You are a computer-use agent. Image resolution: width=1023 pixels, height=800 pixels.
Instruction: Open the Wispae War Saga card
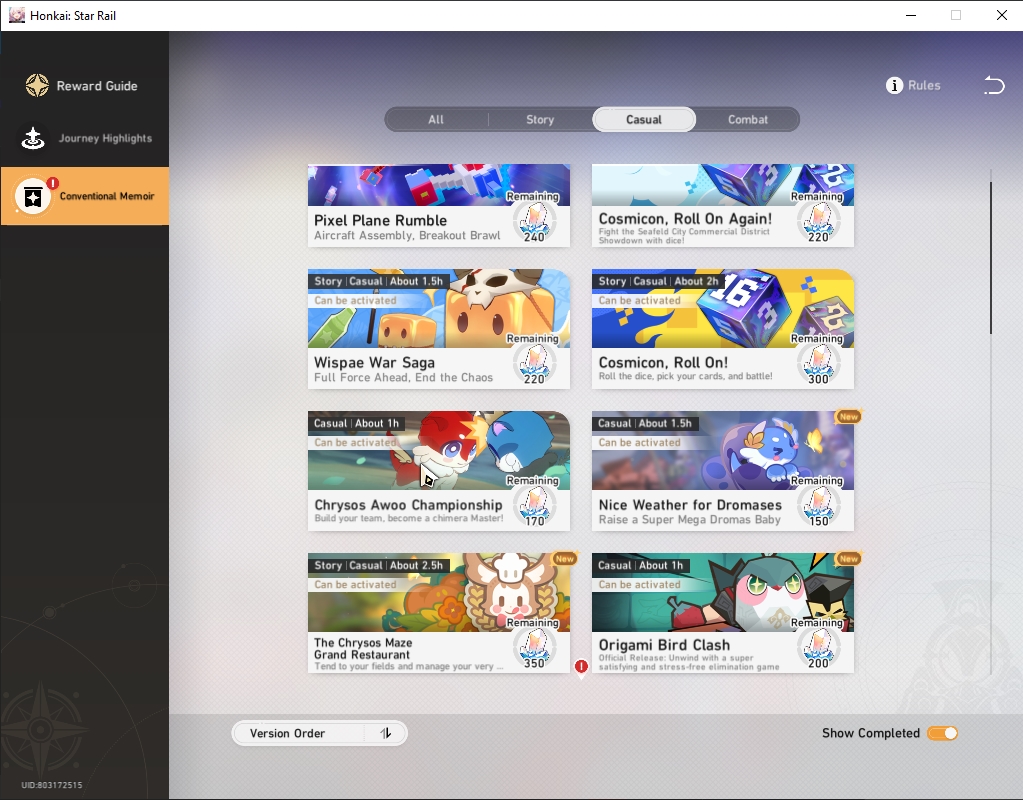click(x=439, y=329)
